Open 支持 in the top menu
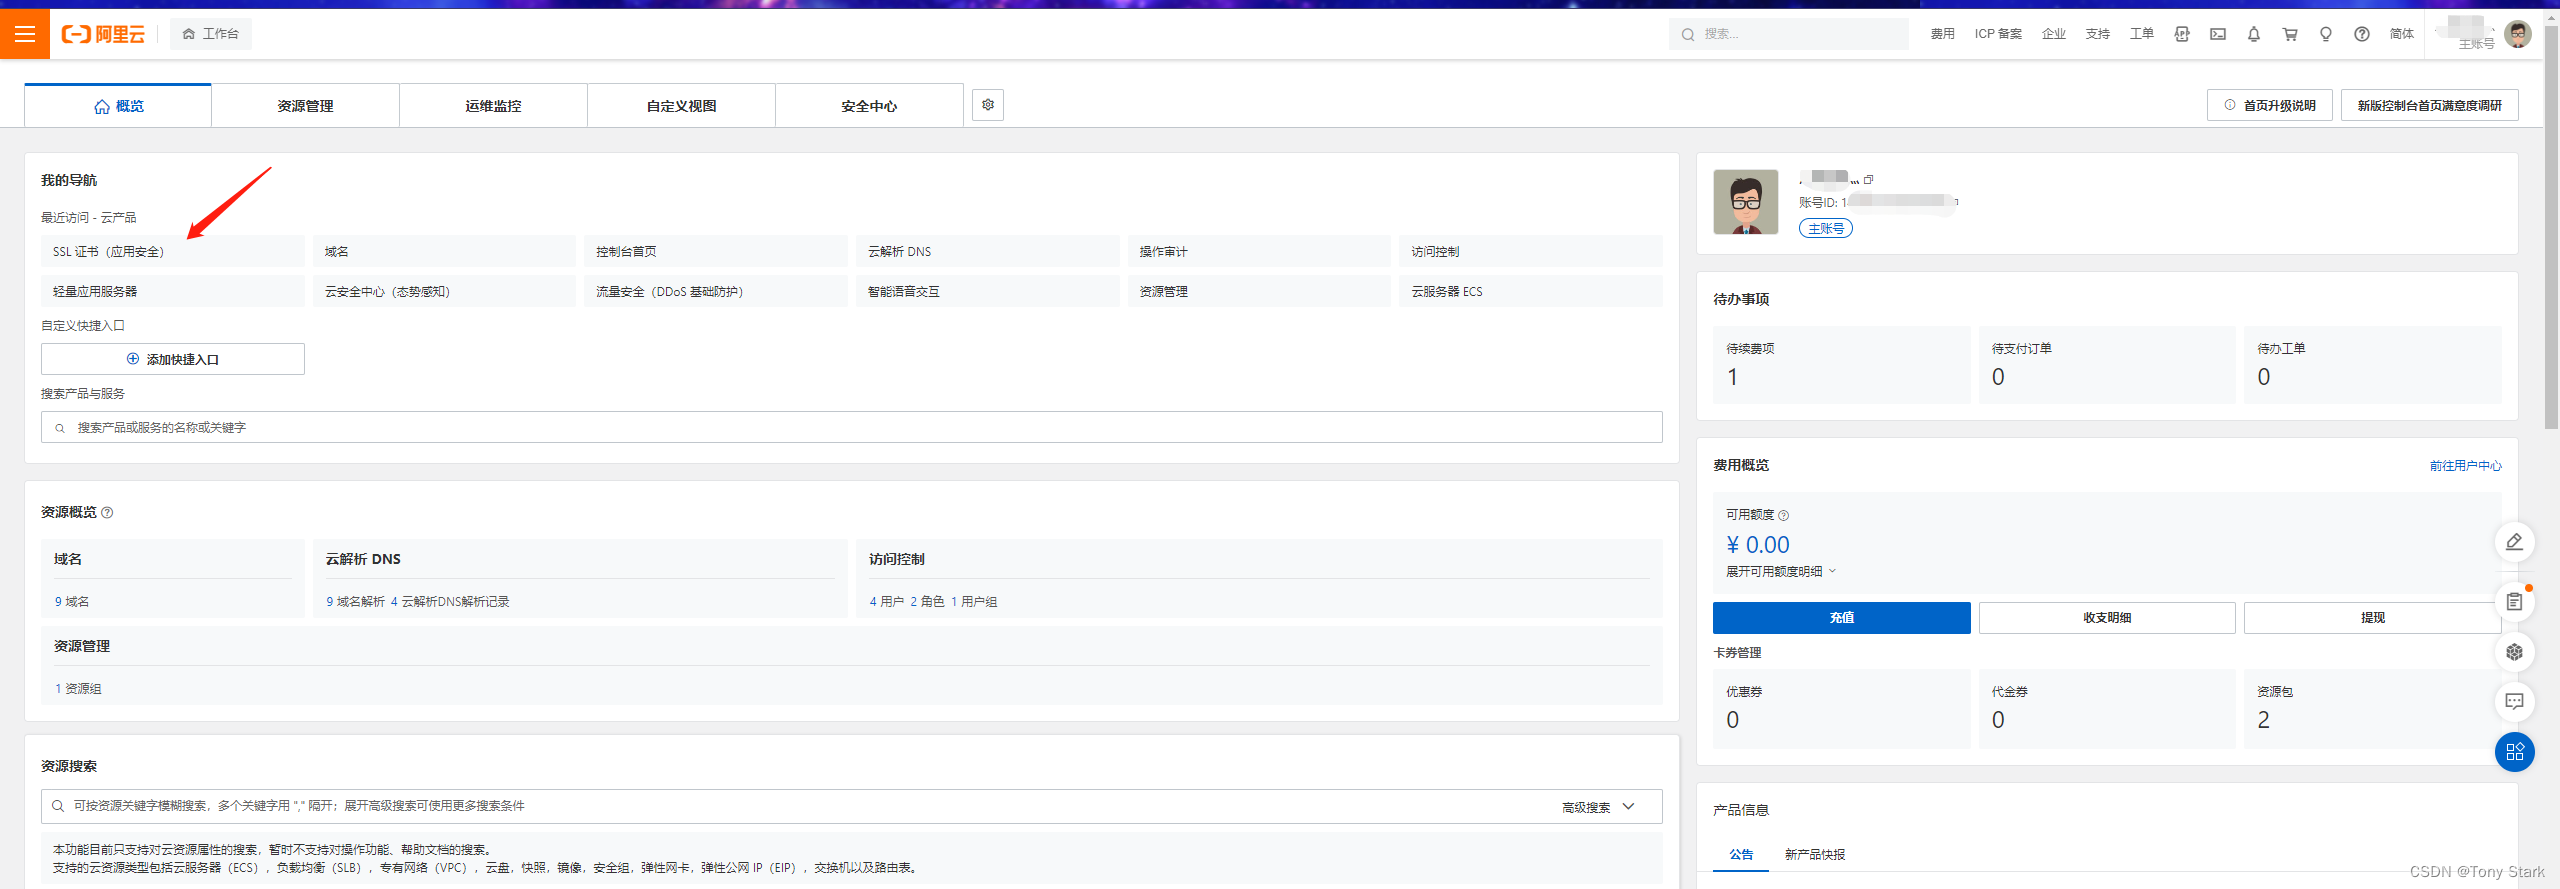This screenshot has width=2560, height=889. coord(2098,34)
